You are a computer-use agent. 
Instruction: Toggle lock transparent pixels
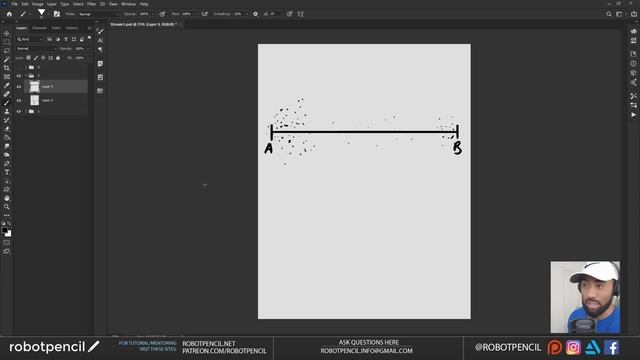tap(29, 58)
